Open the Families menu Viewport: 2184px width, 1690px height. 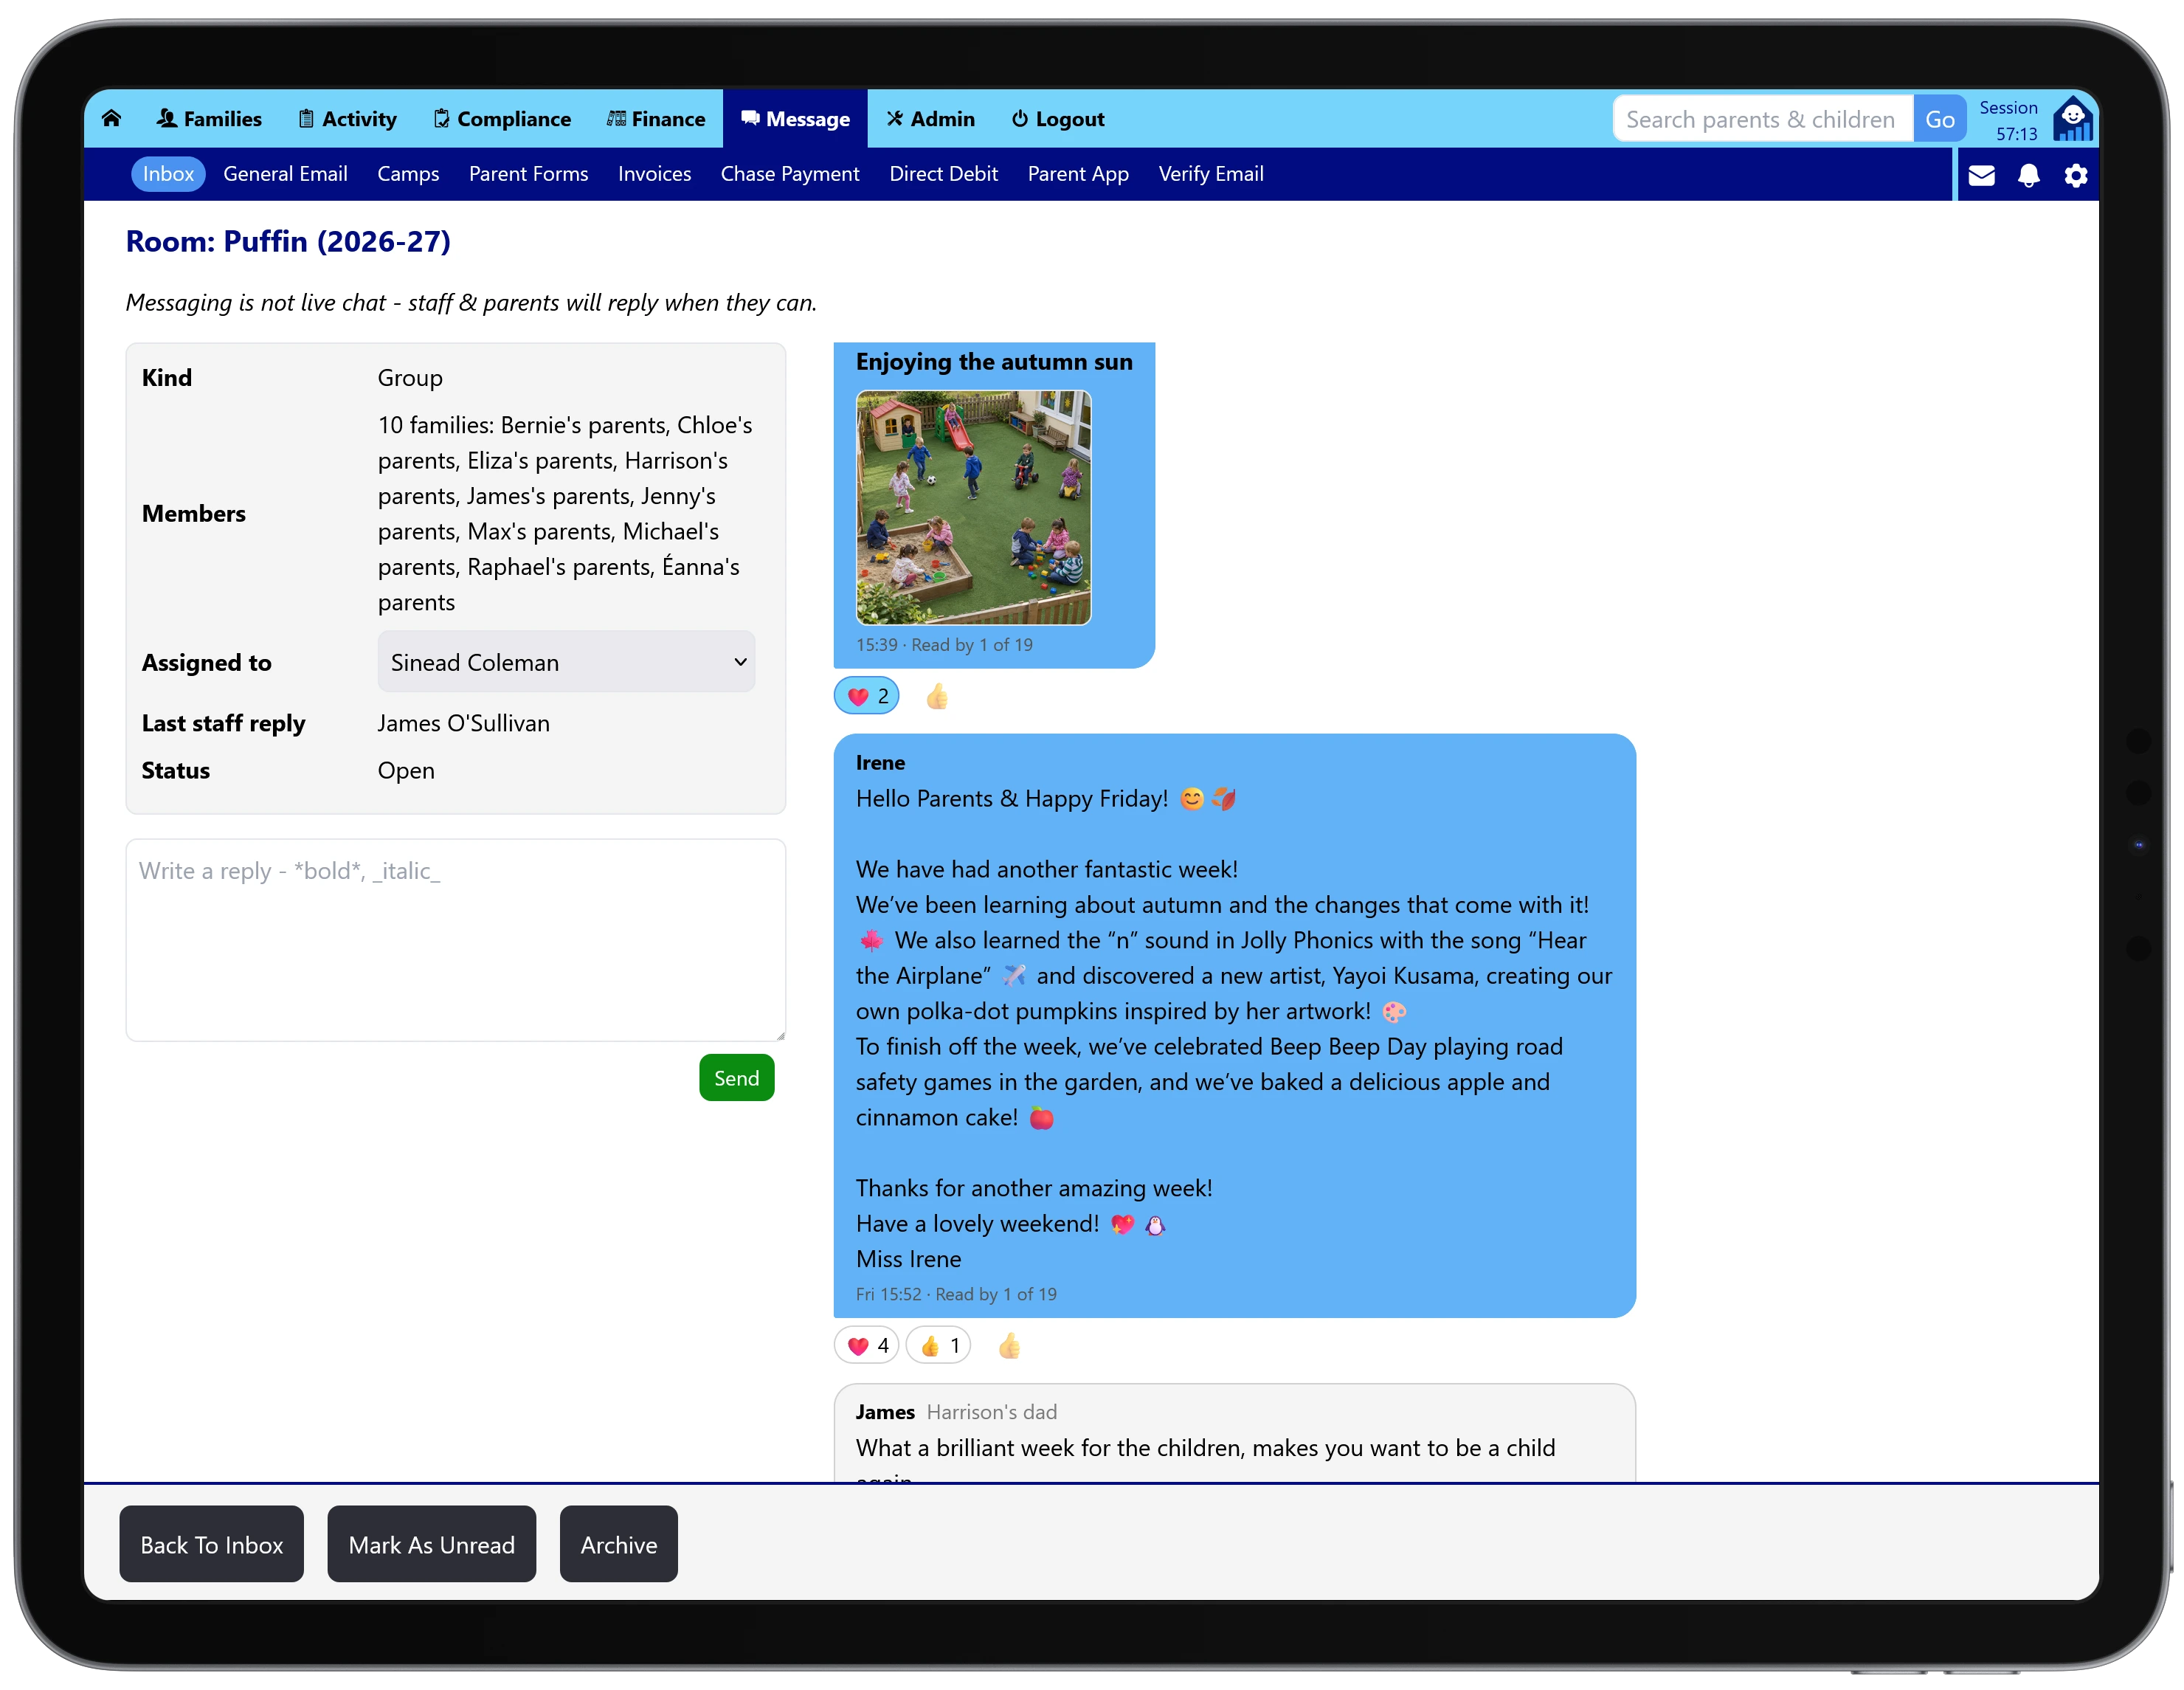click(x=209, y=119)
